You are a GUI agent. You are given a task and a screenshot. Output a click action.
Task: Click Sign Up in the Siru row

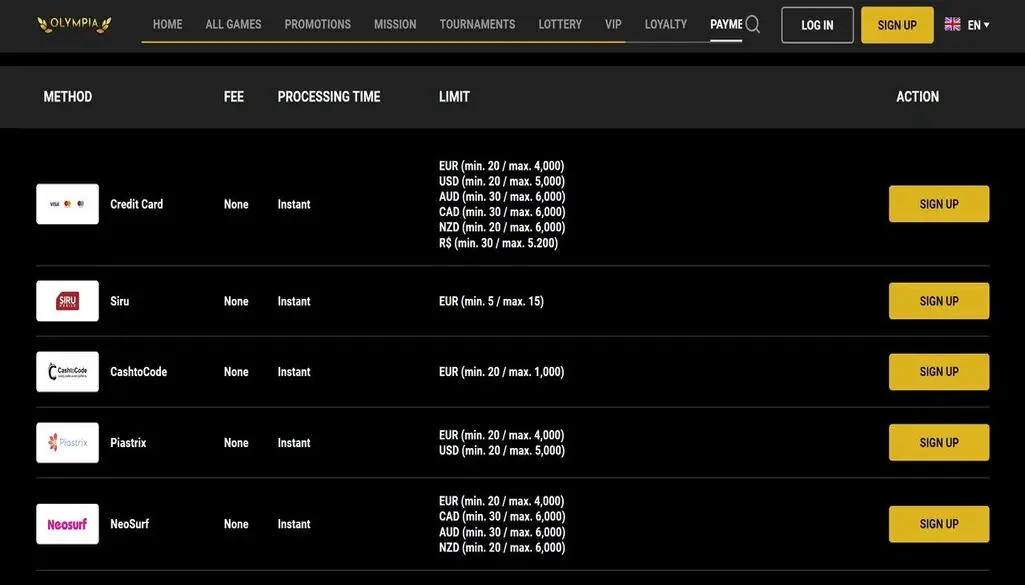tap(939, 301)
